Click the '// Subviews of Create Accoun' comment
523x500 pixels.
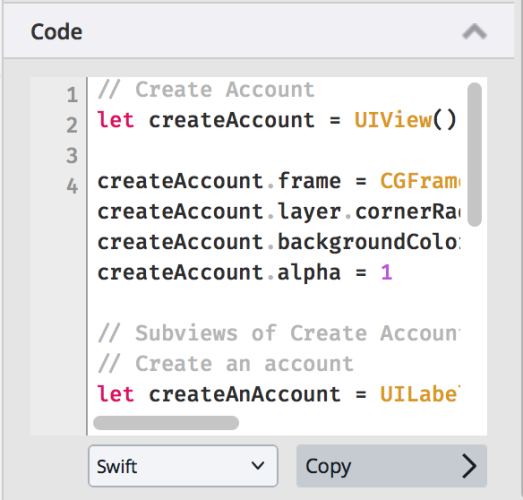point(279,333)
